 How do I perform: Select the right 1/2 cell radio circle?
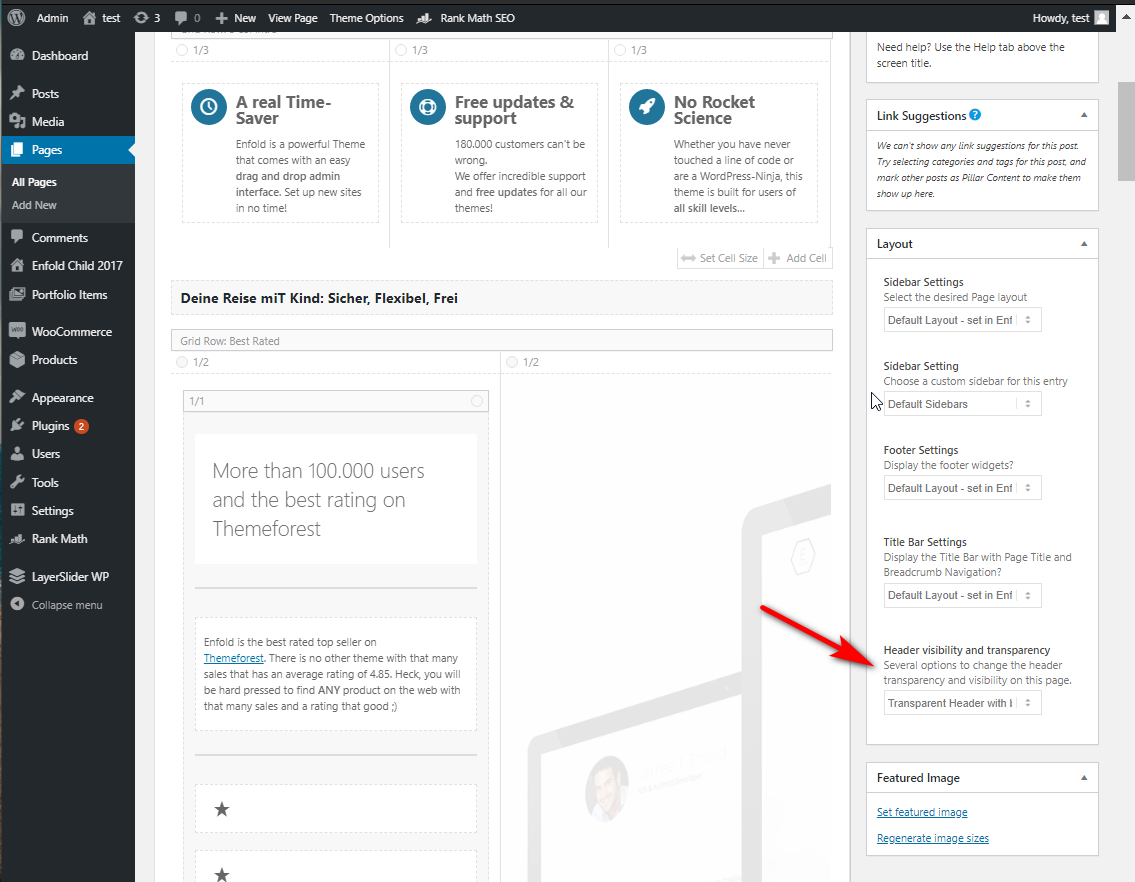pos(512,361)
